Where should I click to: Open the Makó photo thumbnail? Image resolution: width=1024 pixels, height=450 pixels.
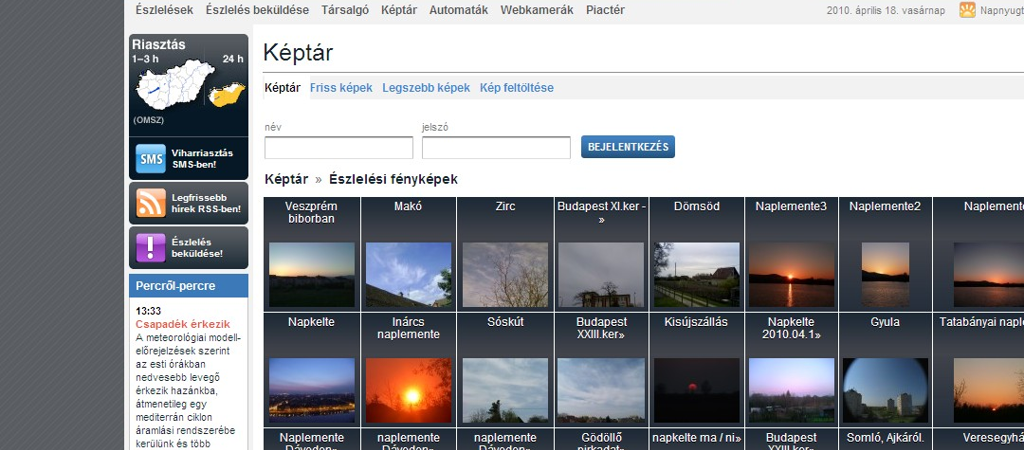tap(408, 274)
